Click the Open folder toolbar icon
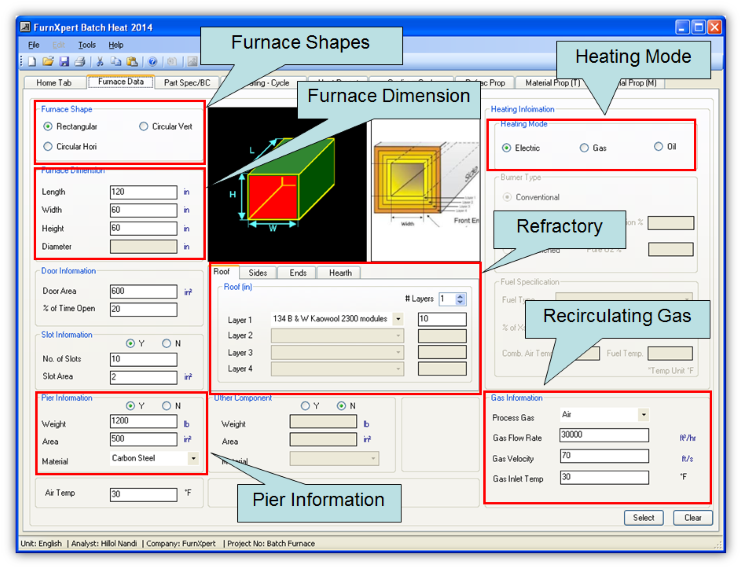Viewport: 742px width, 569px height. [x=48, y=62]
